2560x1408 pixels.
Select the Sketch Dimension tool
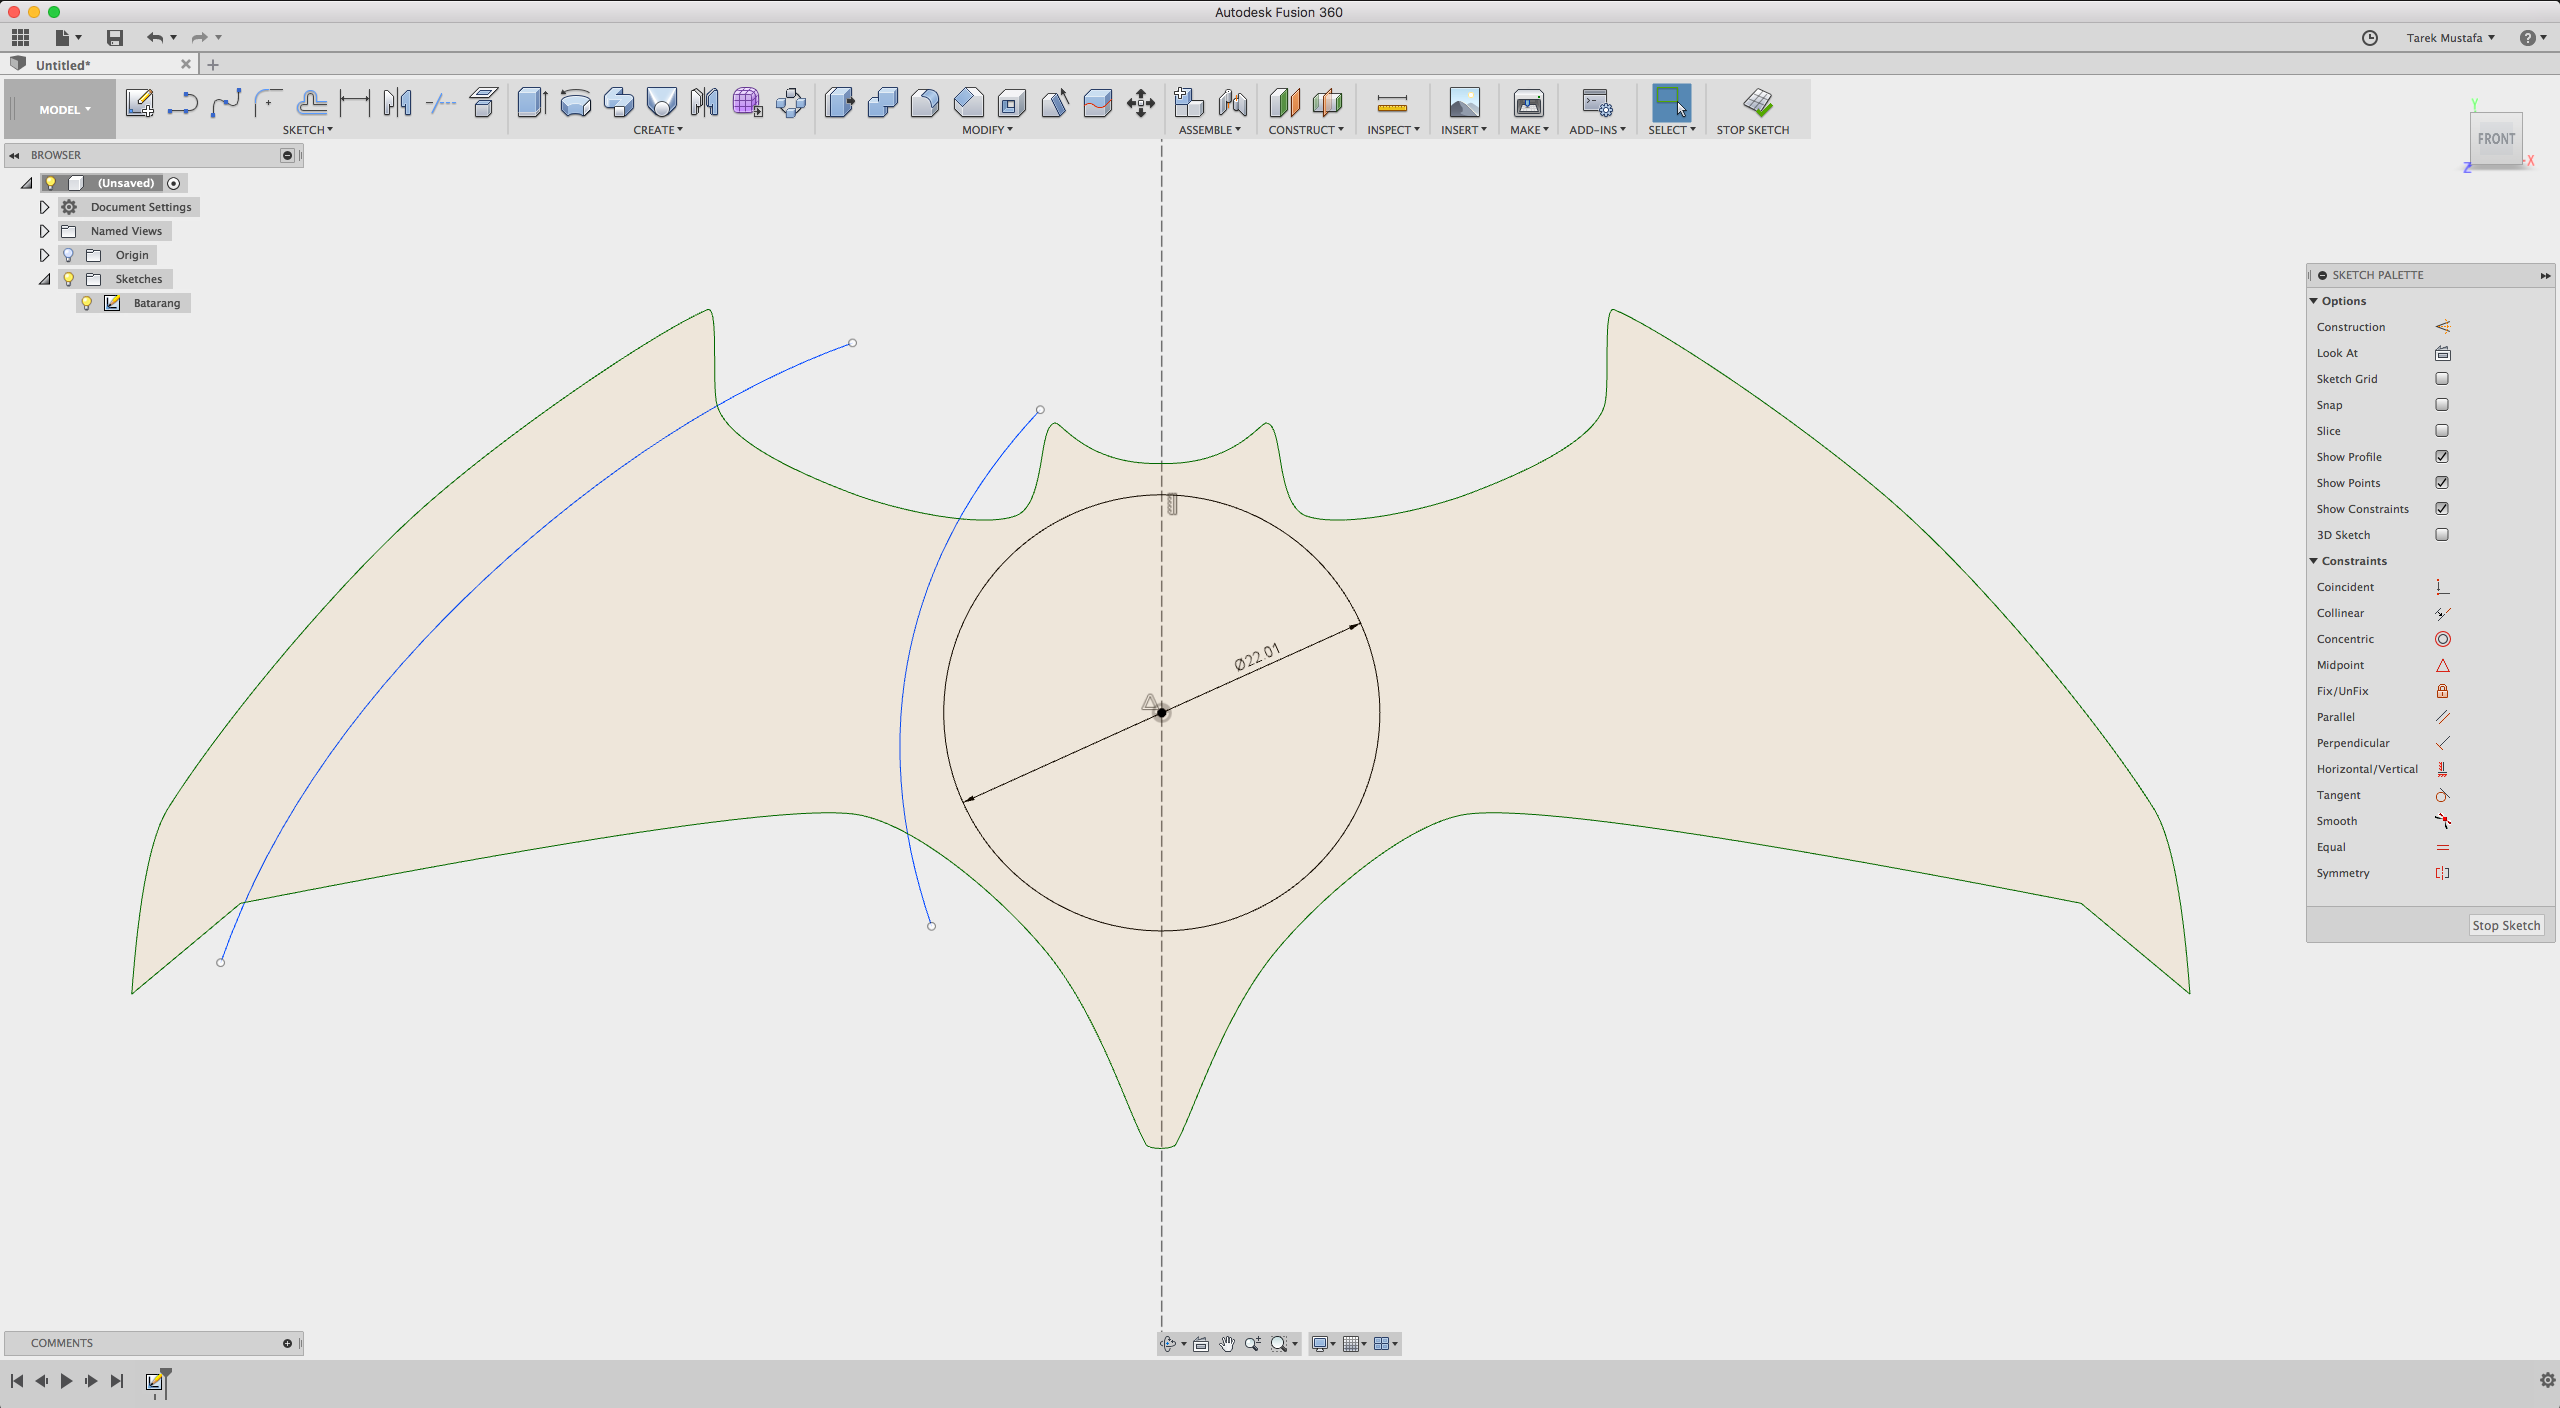click(x=354, y=103)
